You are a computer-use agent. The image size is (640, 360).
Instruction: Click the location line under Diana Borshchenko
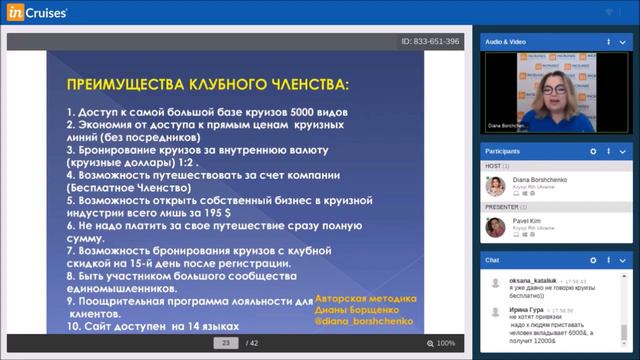tap(533, 187)
